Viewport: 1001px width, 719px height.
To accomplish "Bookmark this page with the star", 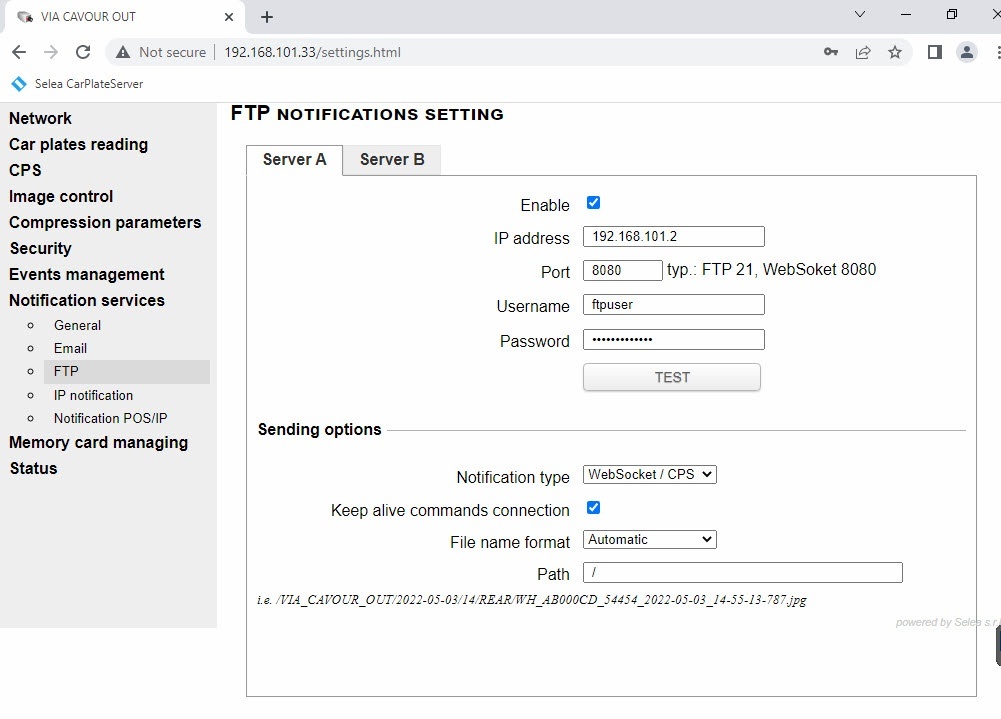I will coord(895,52).
